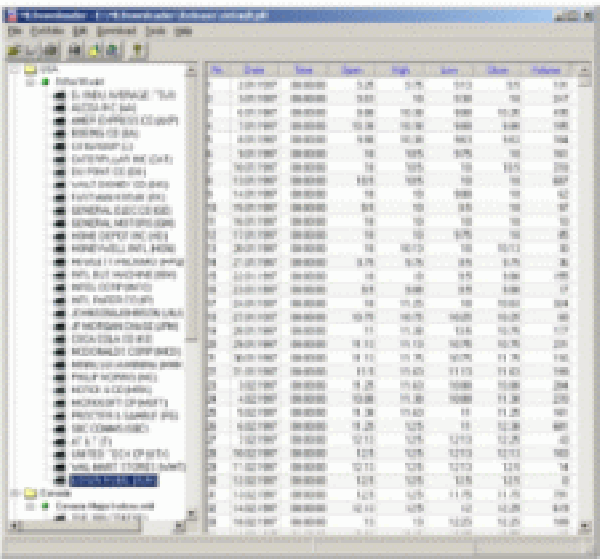Collapse the Canada major indices sub-node
Image resolution: width=600 pixels, height=559 pixels.
(x=30, y=507)
